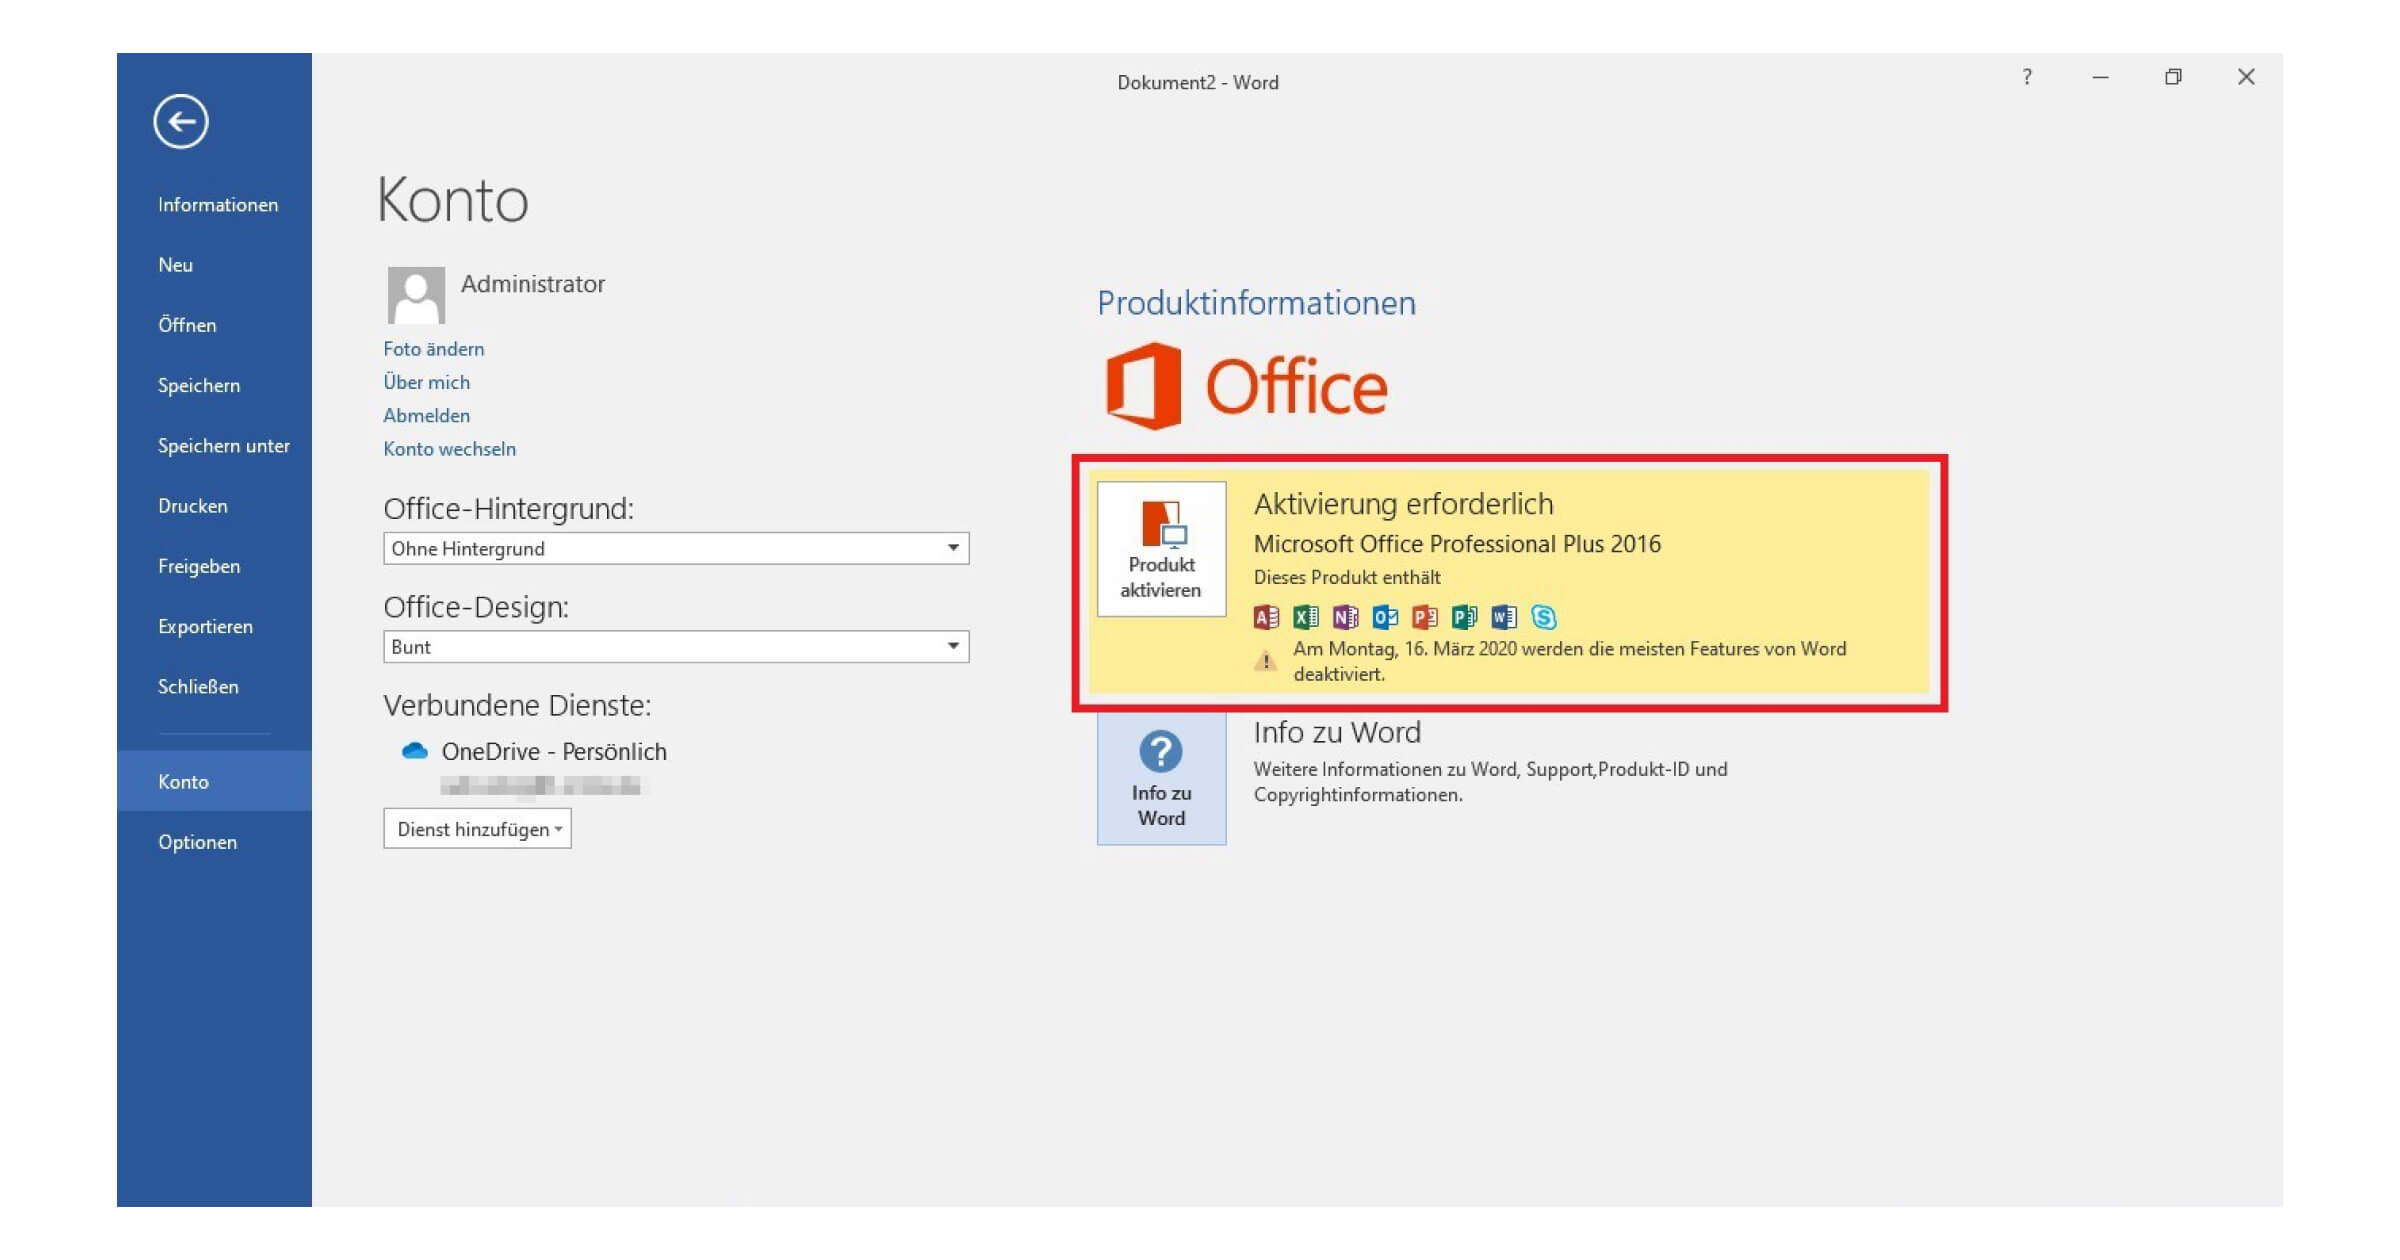The width and height of the screenshot is (2400, 1260).
Task: Click the 16. März 2020 deactivation warning text
Action: coord(1570,661)
